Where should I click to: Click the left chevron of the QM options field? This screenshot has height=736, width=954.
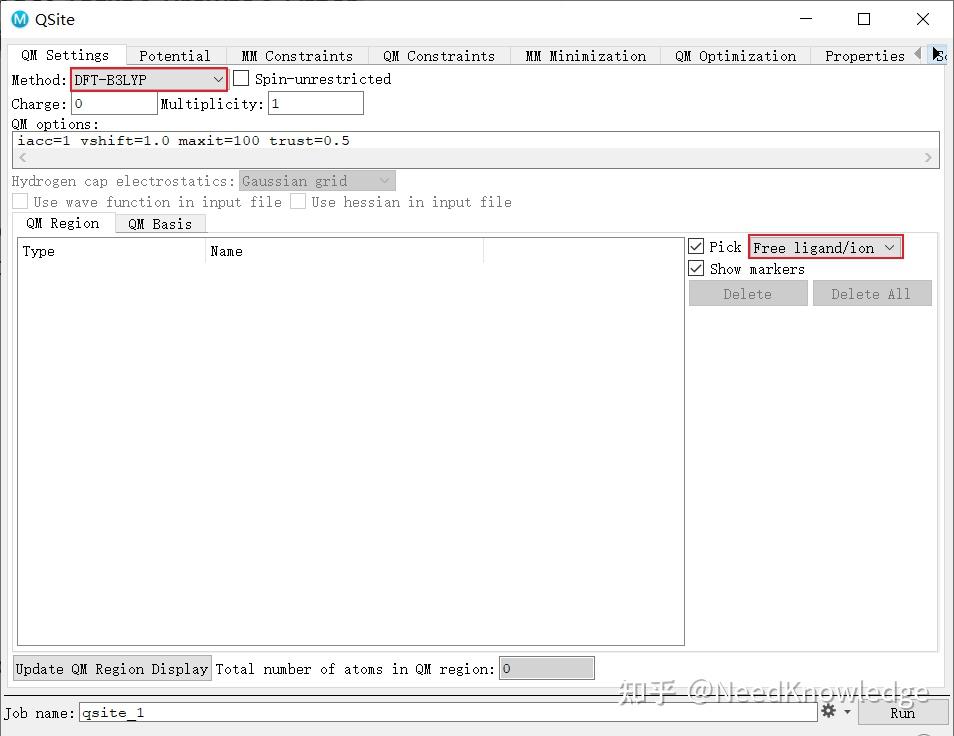(x=21, y=157)
